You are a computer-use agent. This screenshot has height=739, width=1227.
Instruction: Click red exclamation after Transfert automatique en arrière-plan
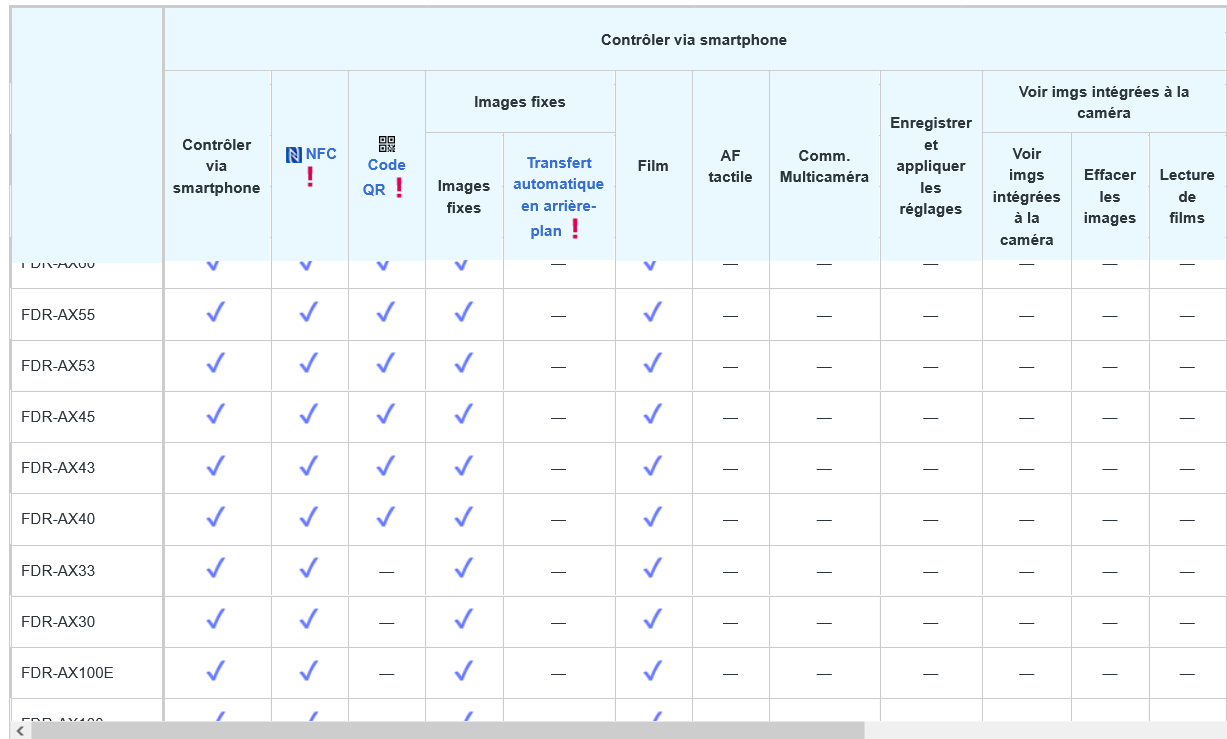pos(575,229)
